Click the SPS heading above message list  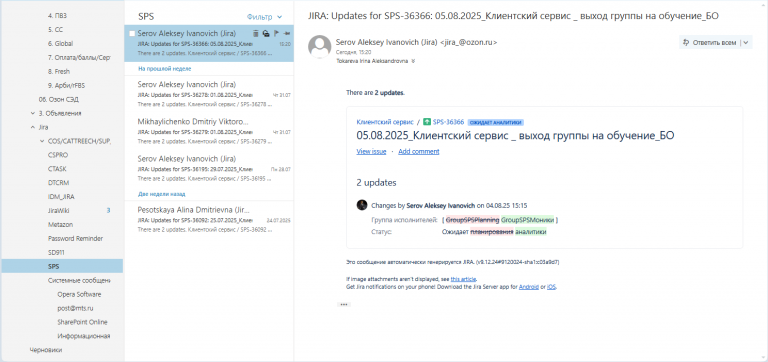tap(146, 16)
